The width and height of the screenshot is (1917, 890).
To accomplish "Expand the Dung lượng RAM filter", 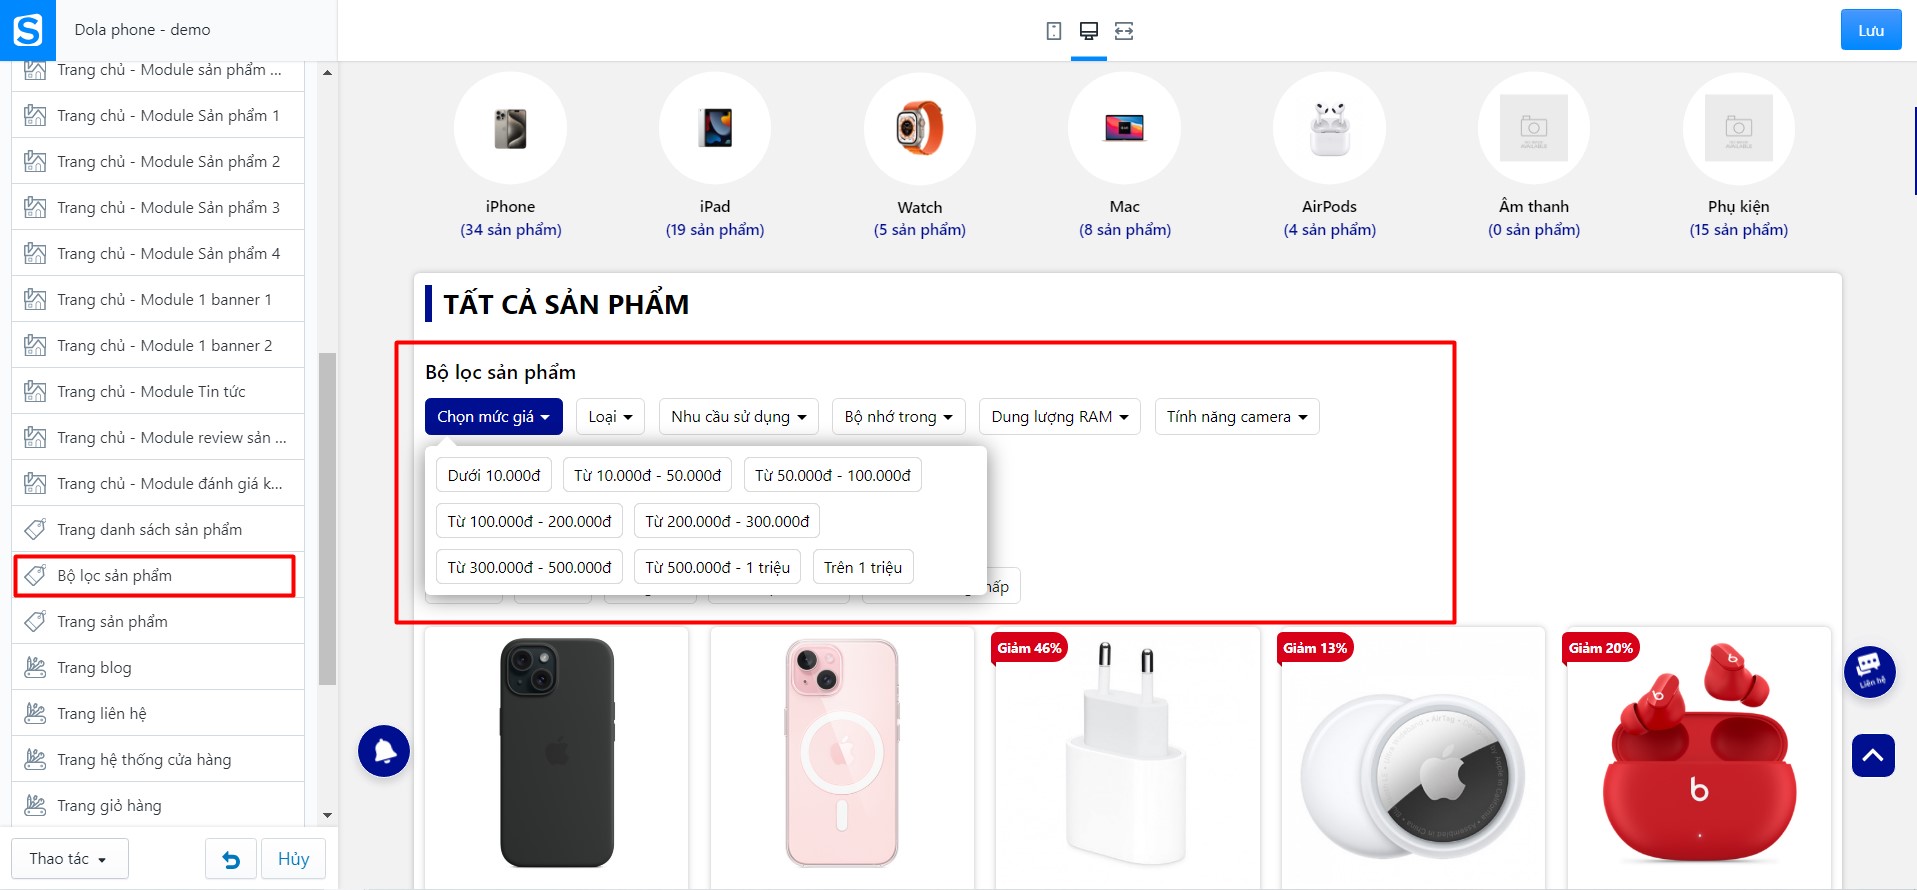I will coord(1060,417).
